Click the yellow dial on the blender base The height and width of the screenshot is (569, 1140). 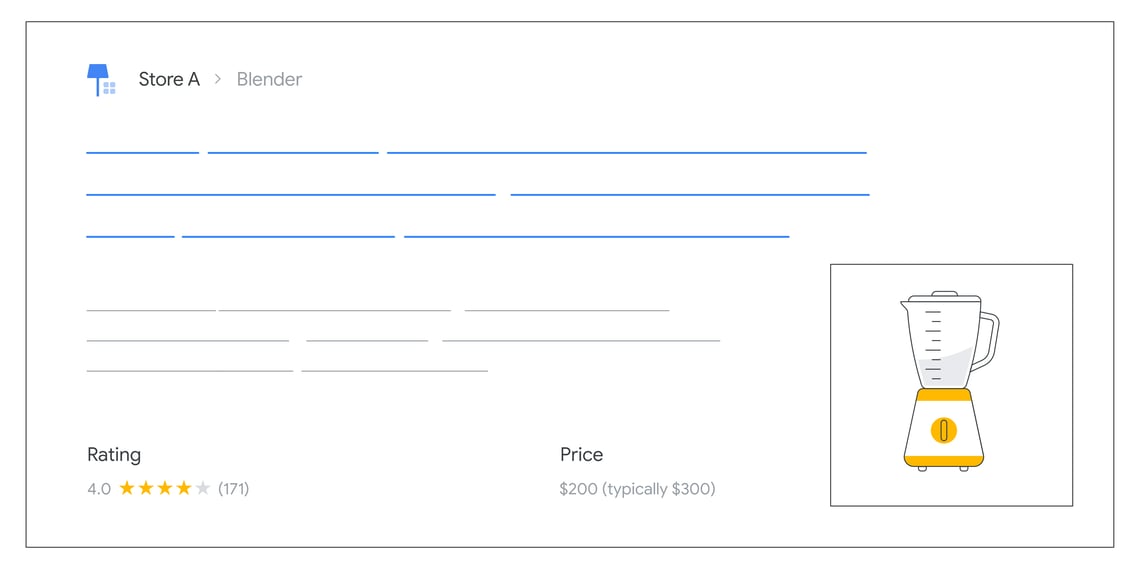944,430
